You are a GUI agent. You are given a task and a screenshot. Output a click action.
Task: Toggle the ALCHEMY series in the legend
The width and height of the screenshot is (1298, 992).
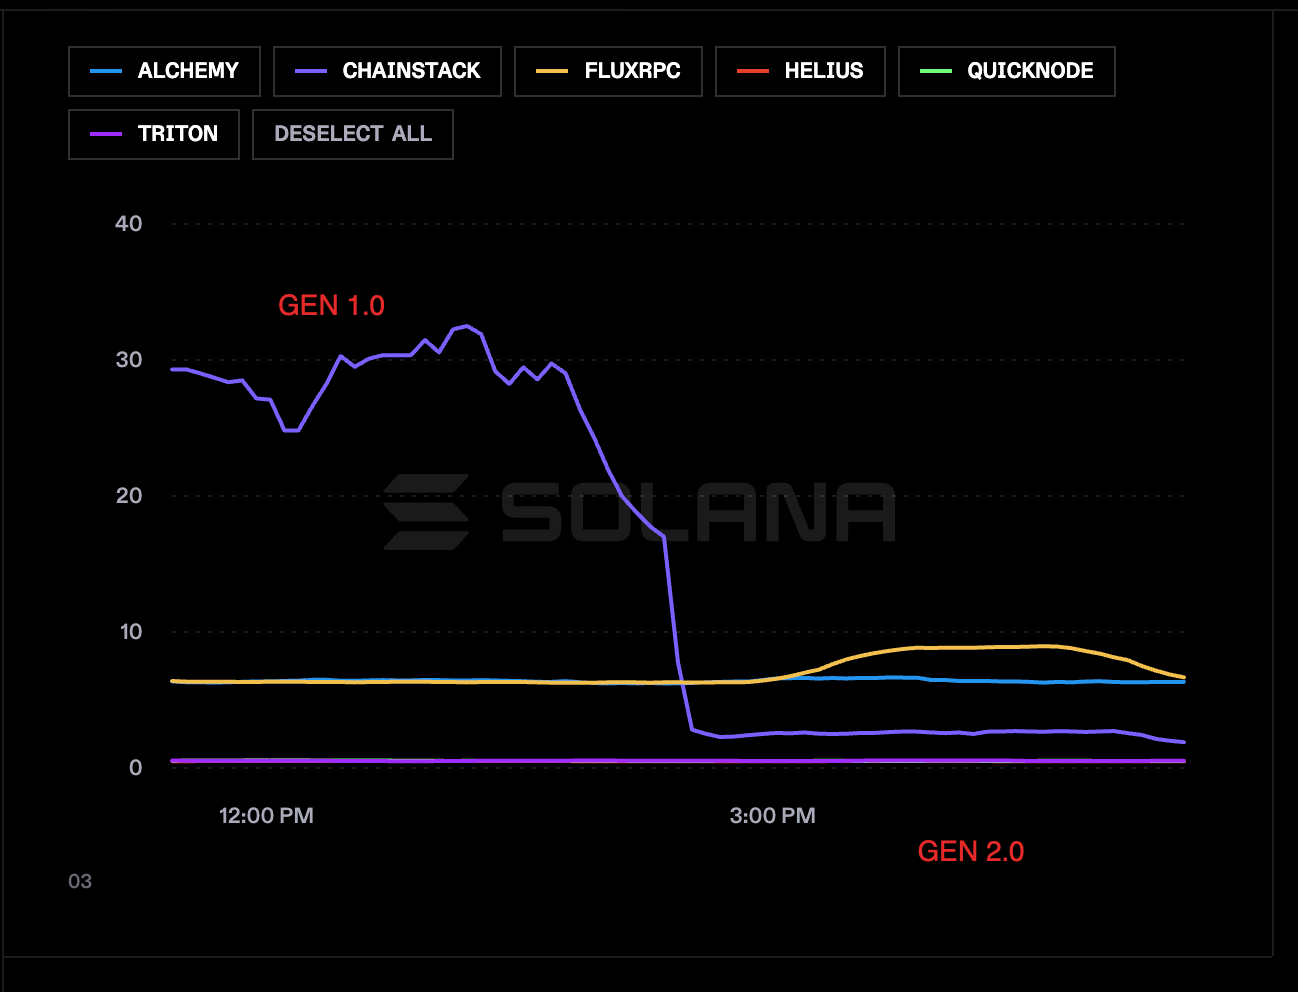click(164, 71)
